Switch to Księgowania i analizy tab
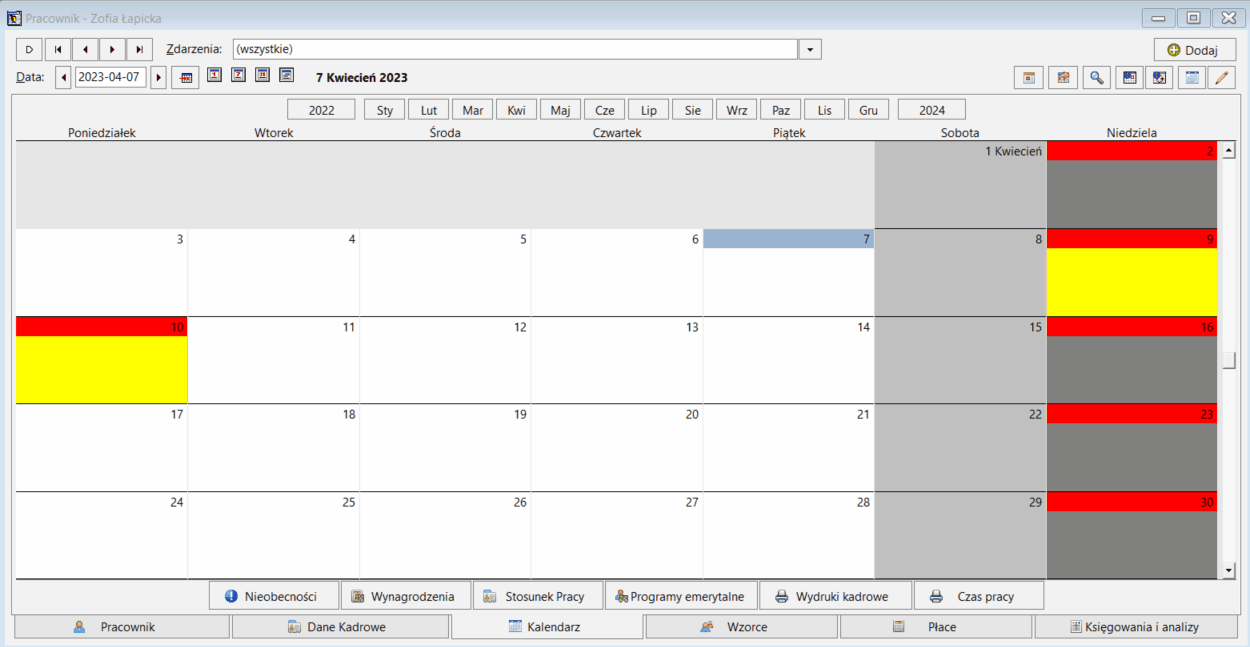 coord(1135,627)
